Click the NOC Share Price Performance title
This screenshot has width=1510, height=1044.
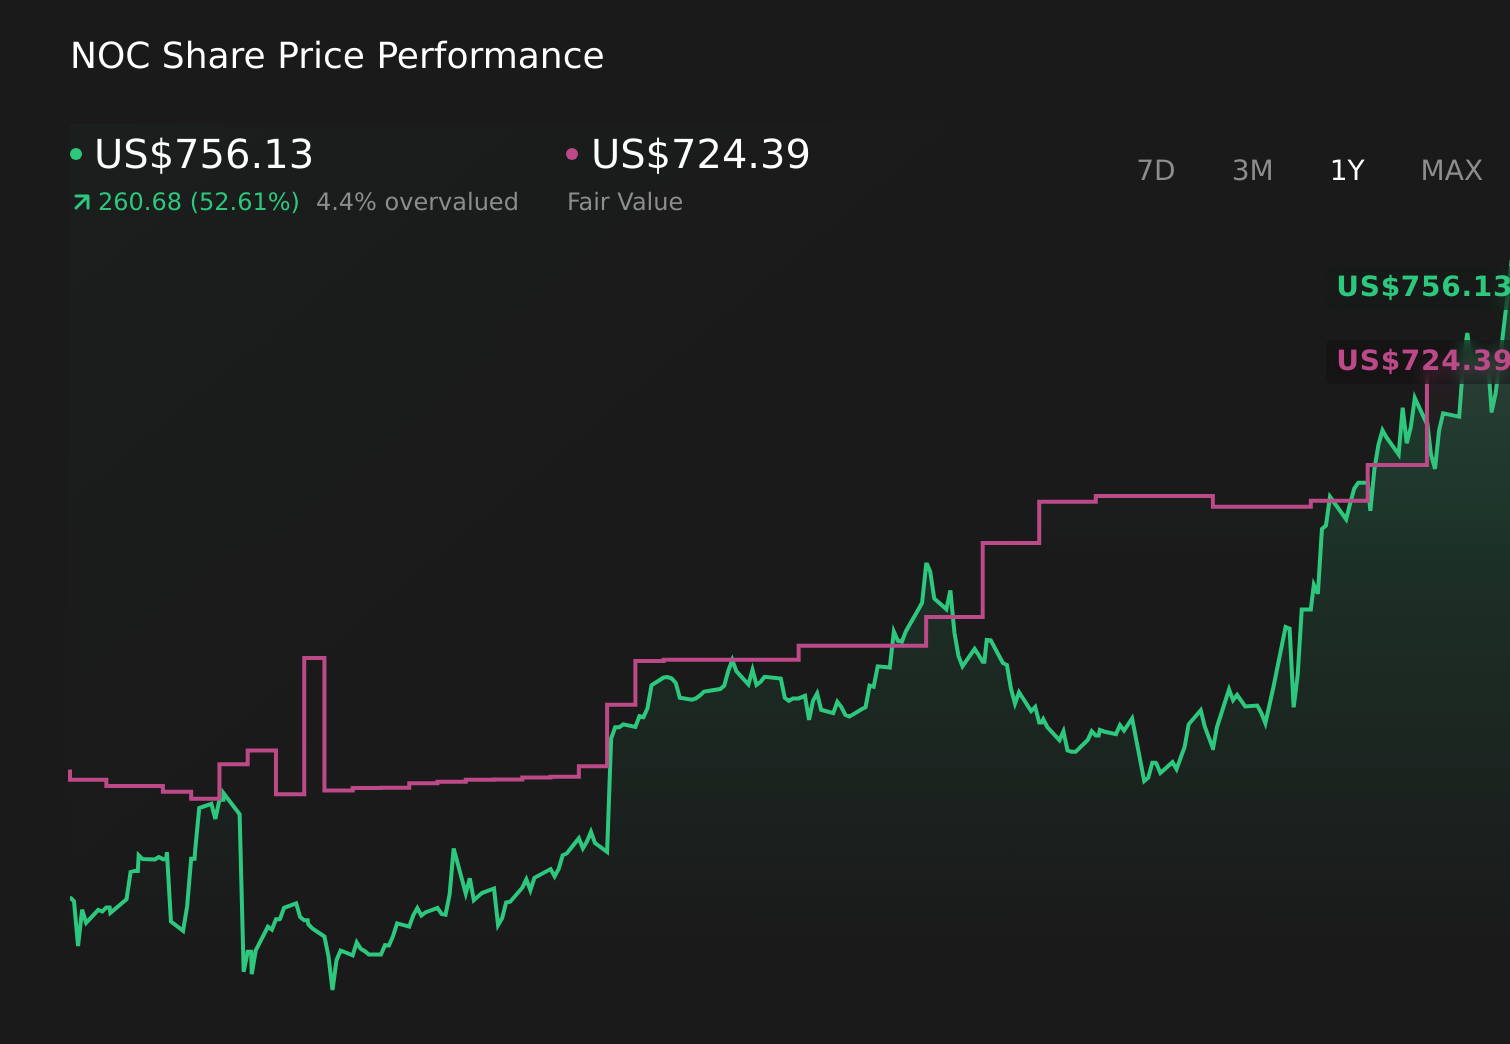point(337,55)
